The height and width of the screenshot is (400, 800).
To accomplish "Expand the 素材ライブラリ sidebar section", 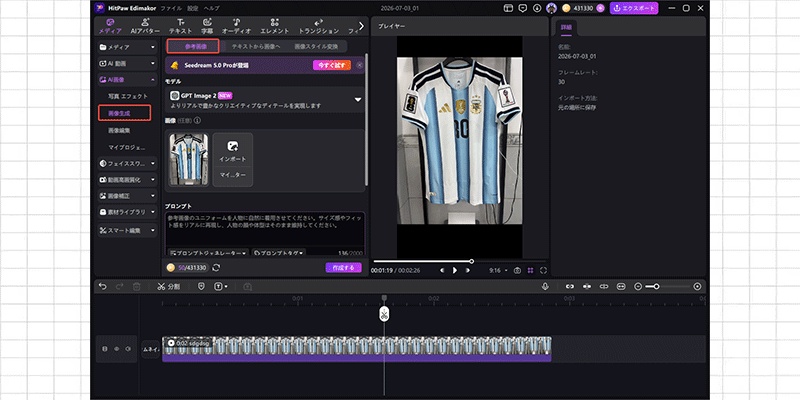I will click(127, 212).
